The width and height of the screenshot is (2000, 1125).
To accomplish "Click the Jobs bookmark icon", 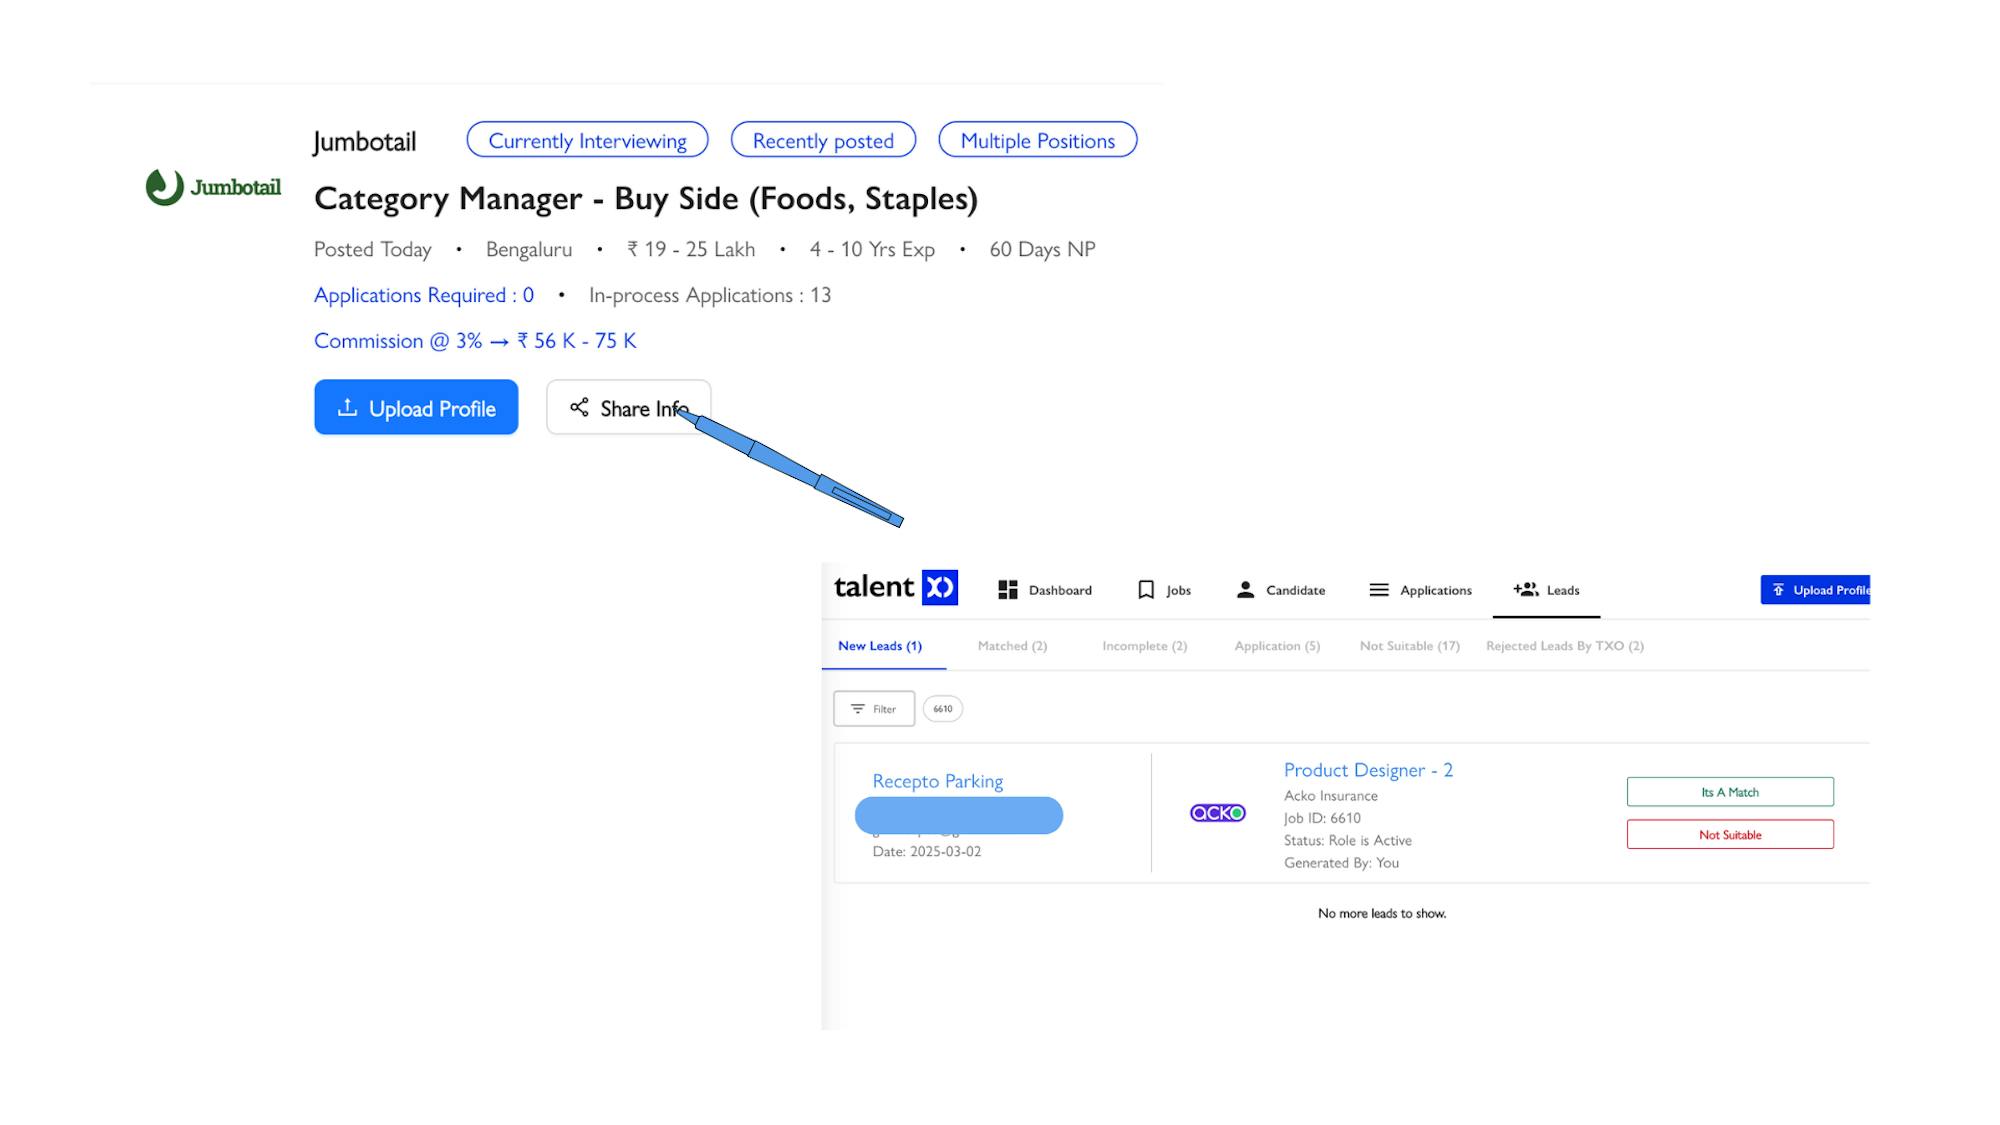I will tap(1146, 590).
